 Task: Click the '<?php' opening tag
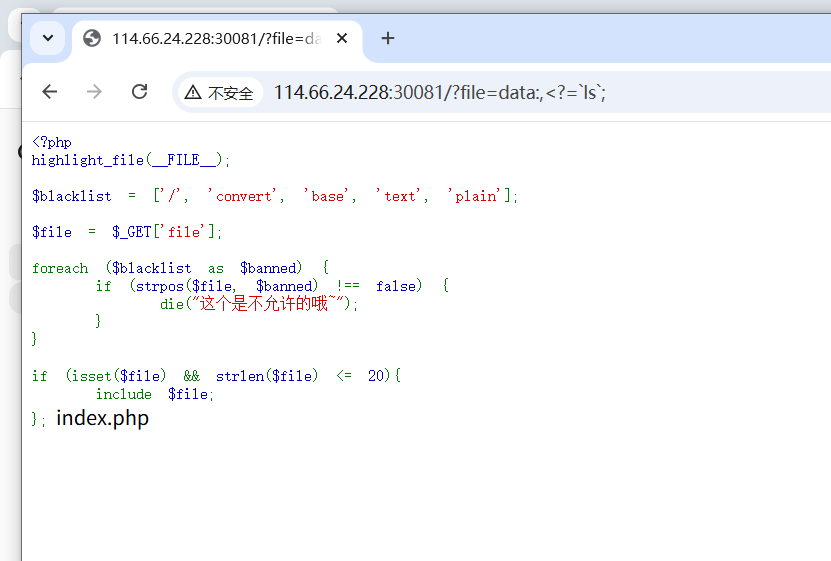pos(51,142)
